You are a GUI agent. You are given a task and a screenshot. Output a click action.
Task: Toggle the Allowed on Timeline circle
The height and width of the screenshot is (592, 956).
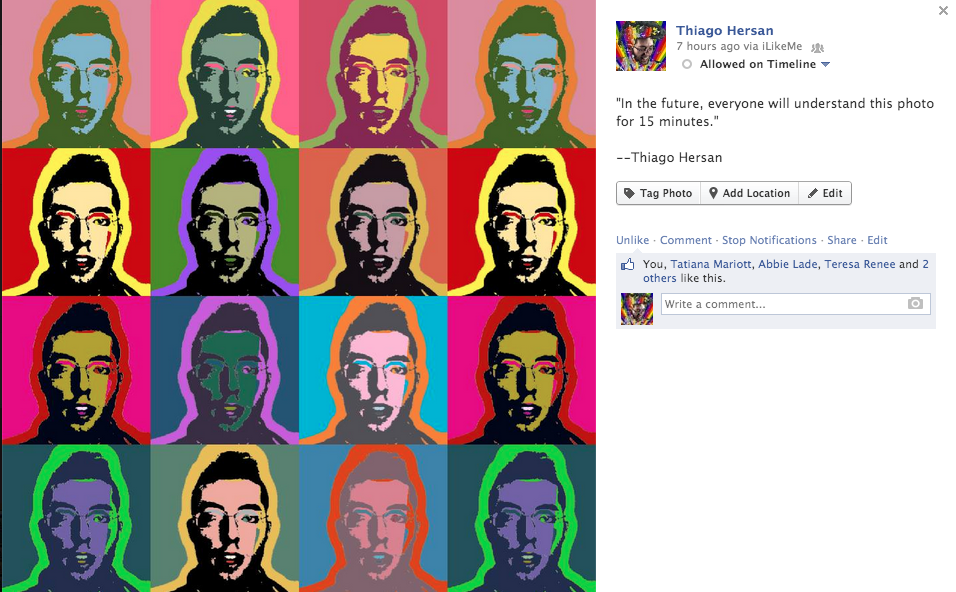[687, 64]
